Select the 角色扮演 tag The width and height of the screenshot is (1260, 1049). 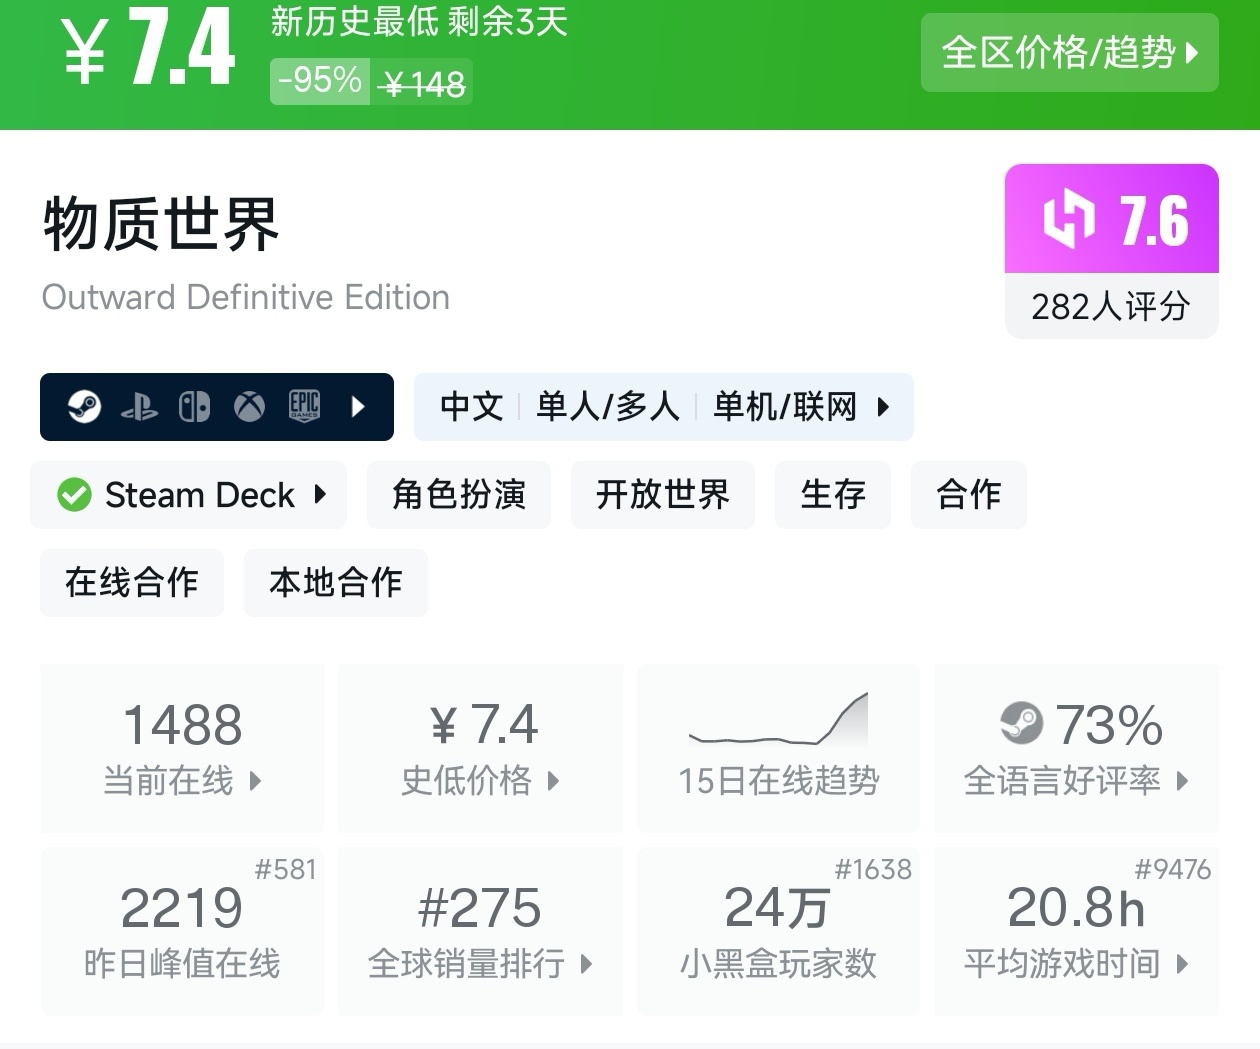pyautogui.click(x=459, y=495)
